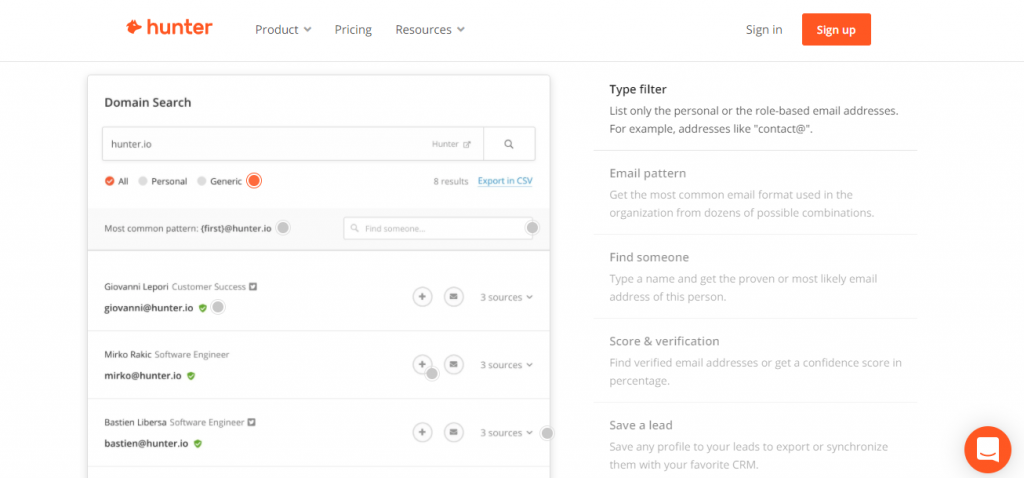Viewport: 1024px width, 478px height.
Task: Click the Find someone input field
Action: pyautogui.click(x=438, y=229)
